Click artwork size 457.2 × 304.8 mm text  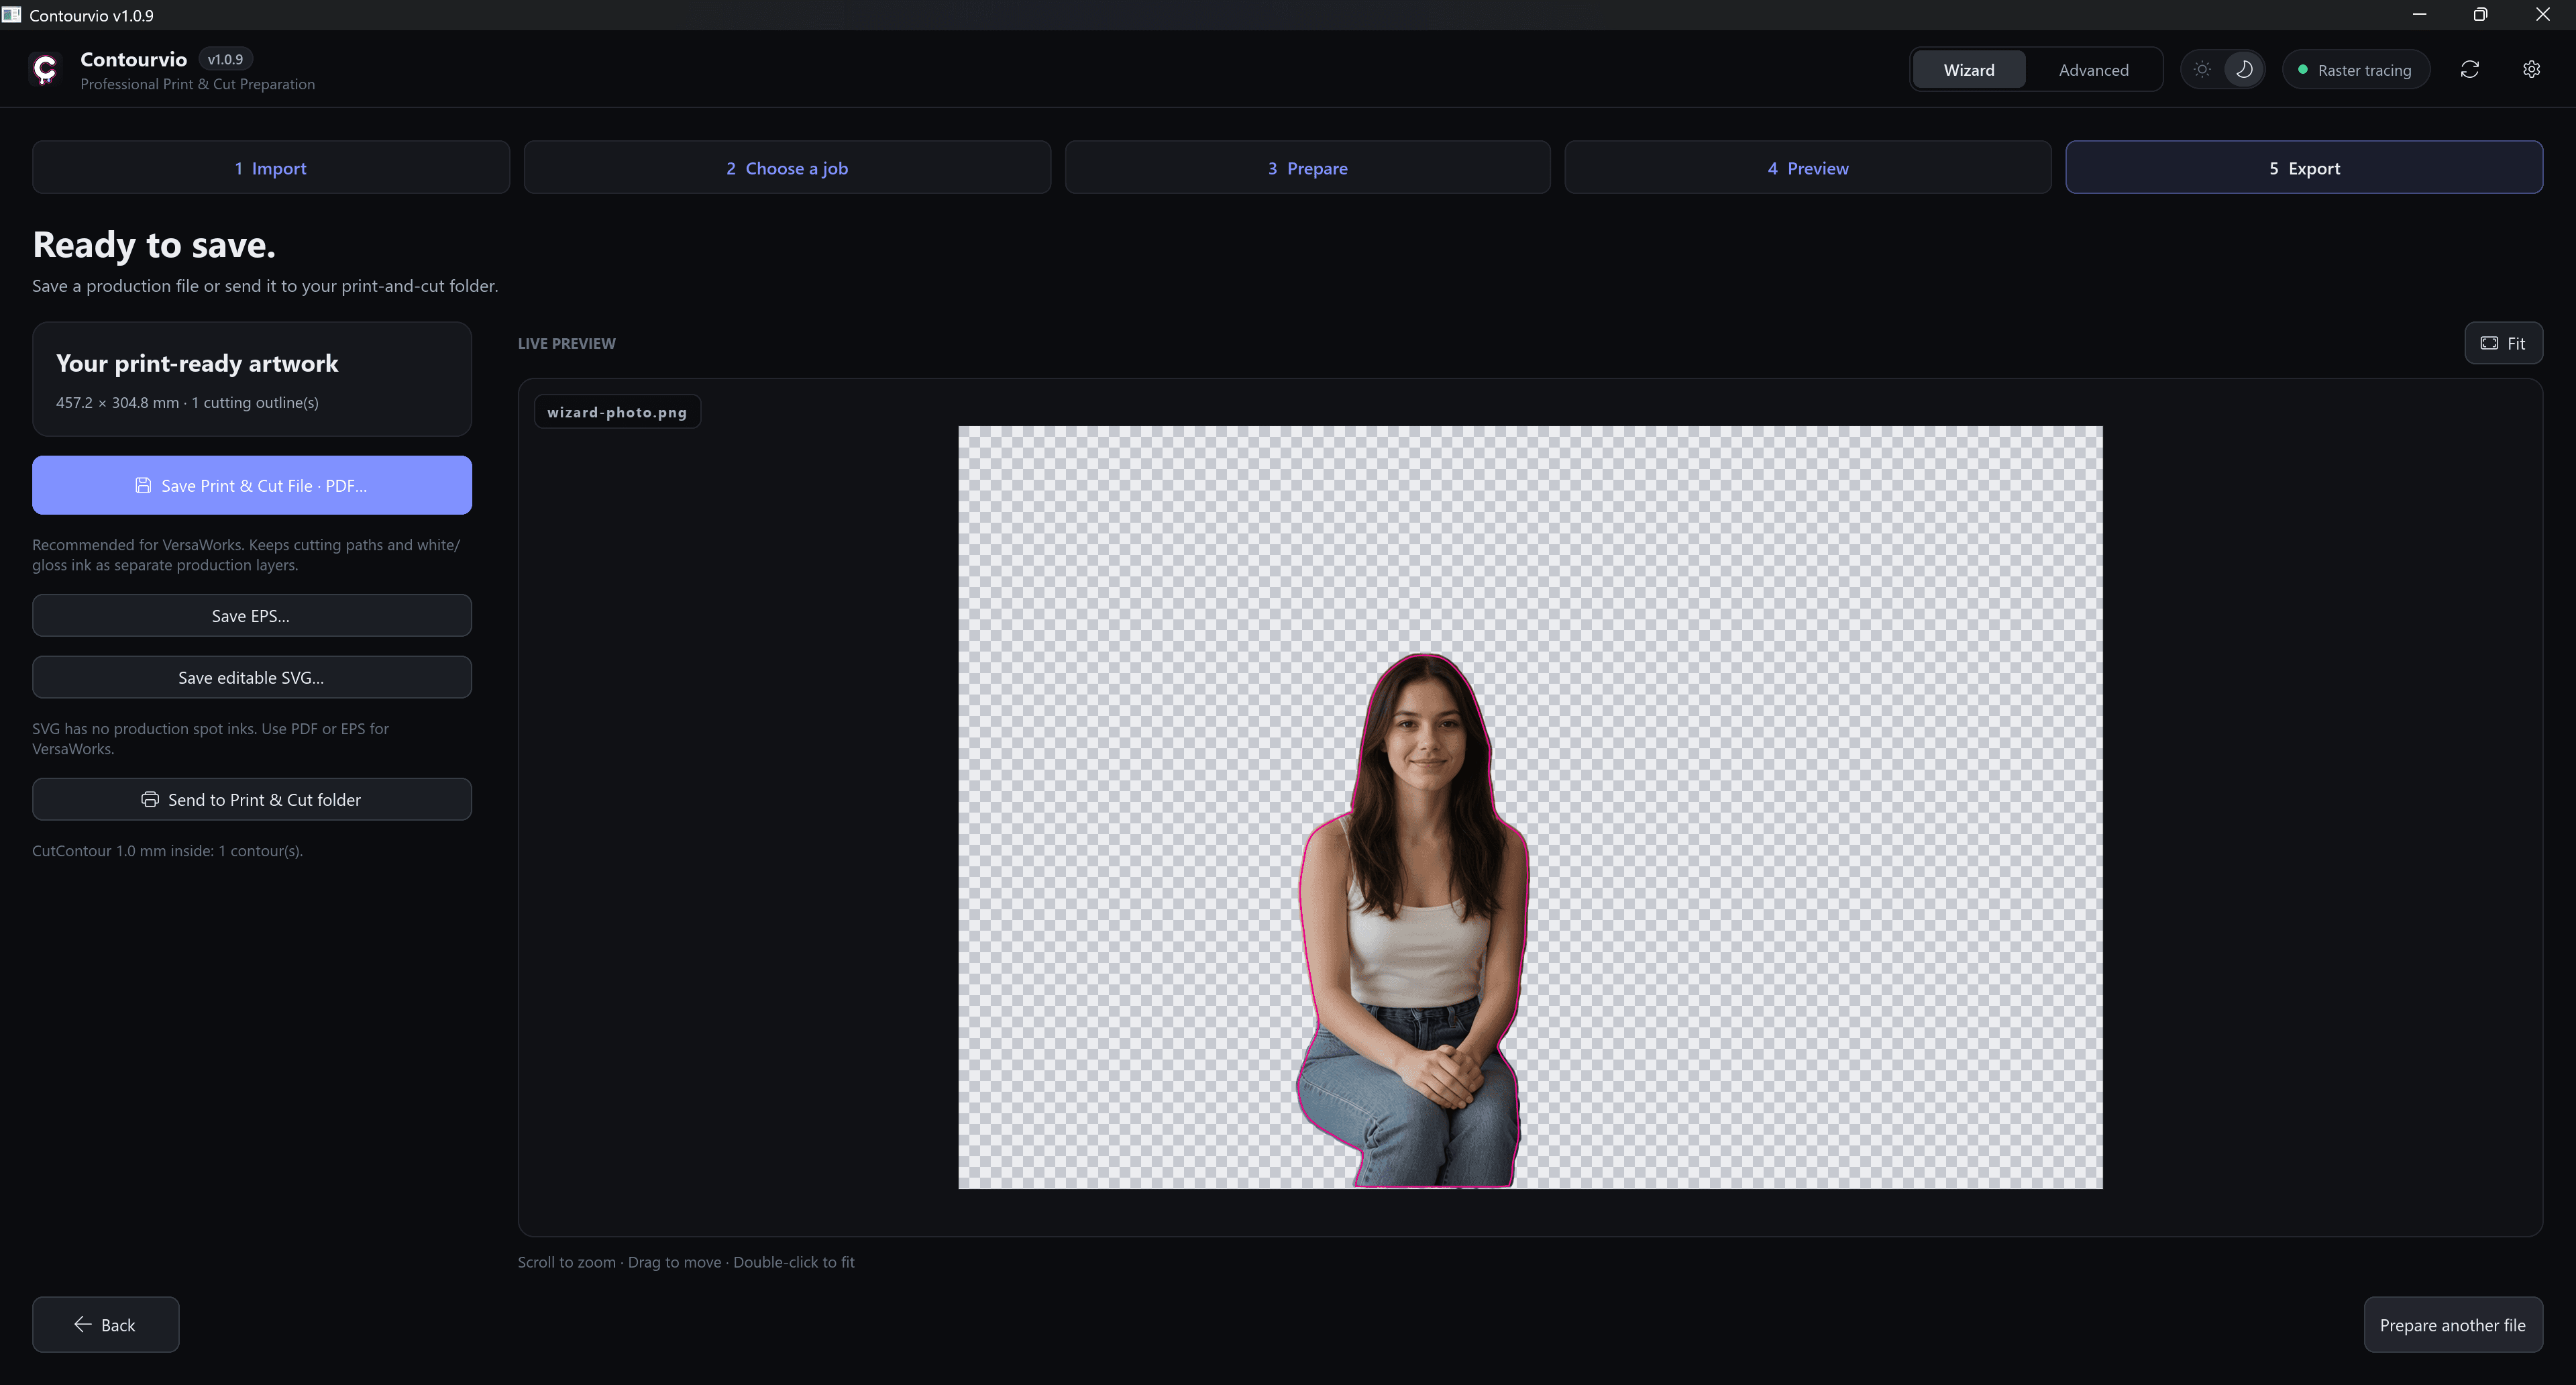118,403
